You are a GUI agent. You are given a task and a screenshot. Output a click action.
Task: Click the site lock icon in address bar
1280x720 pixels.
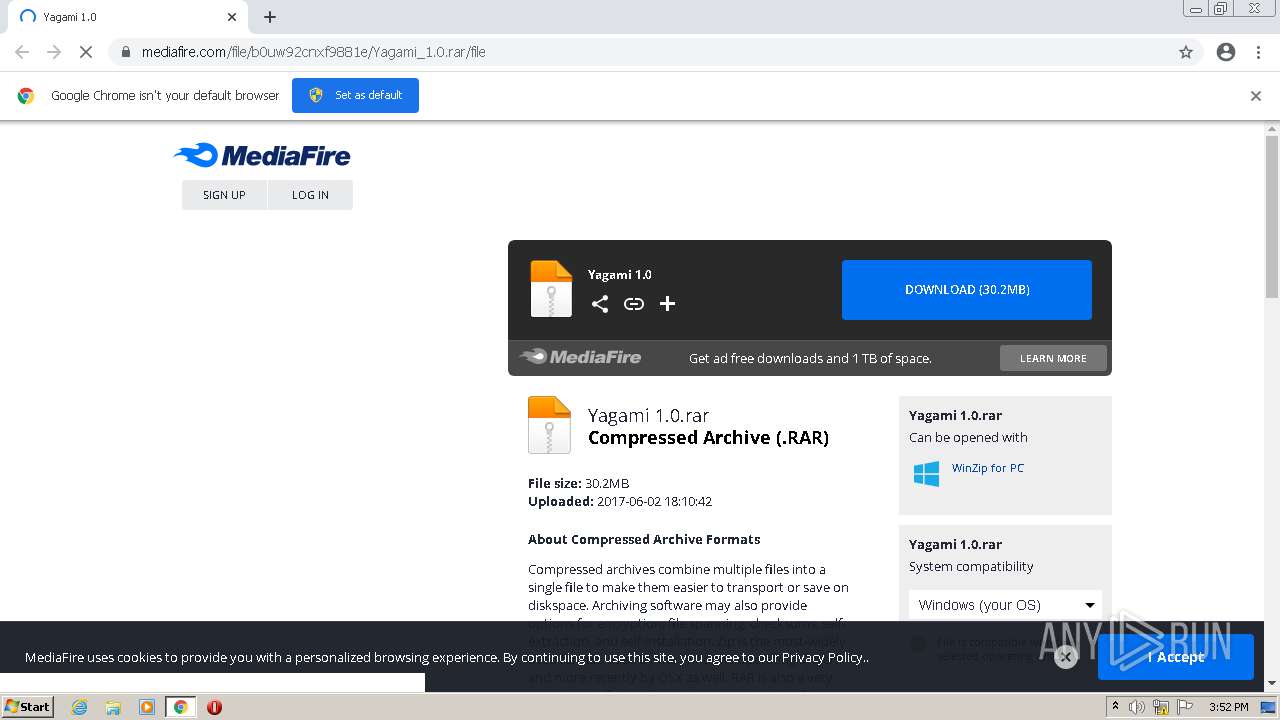125,52
